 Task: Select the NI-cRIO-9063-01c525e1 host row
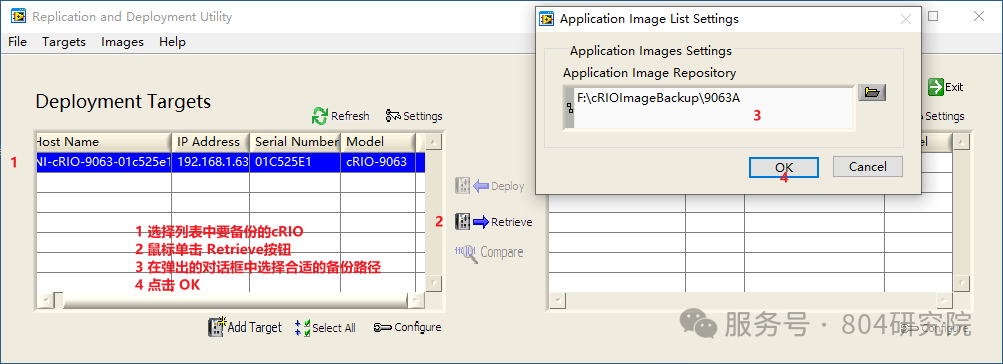pos(230,162)
